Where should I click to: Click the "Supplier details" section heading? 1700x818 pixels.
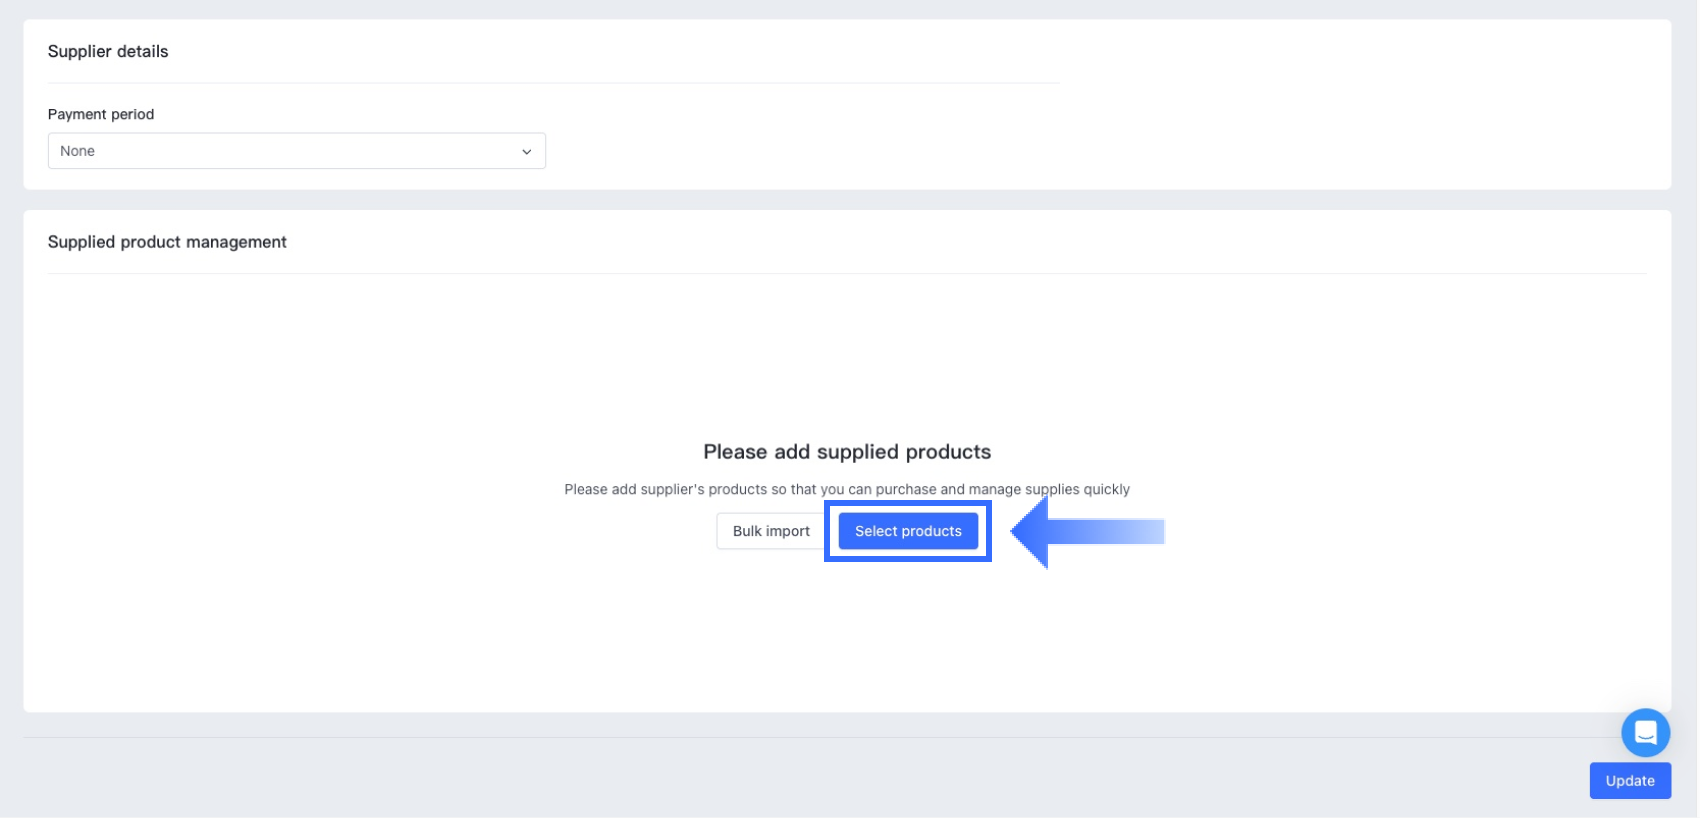point(108,52)
